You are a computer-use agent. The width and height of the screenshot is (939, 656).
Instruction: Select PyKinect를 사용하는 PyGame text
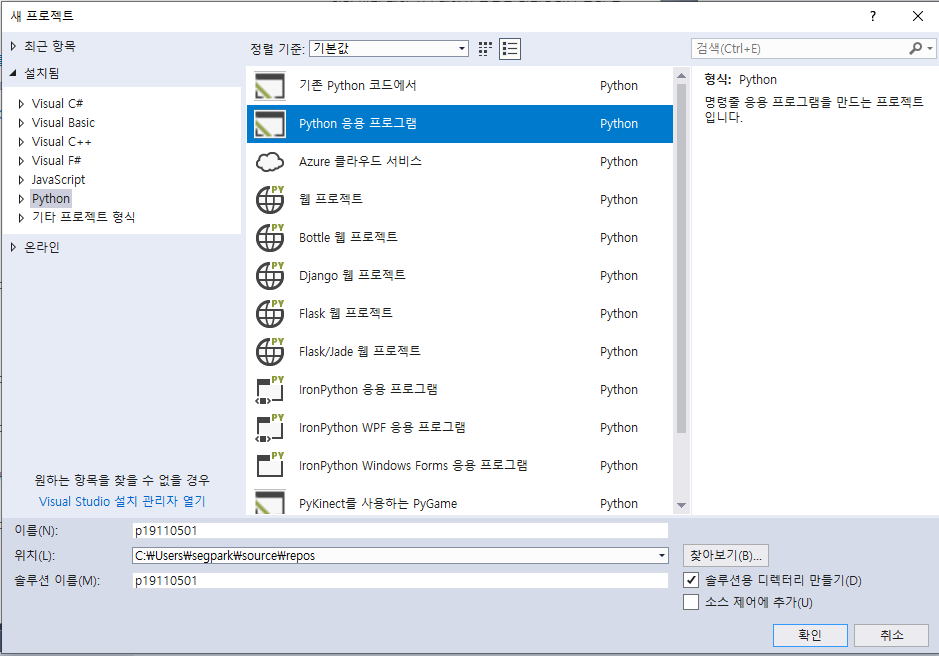[x=378, y=503]
